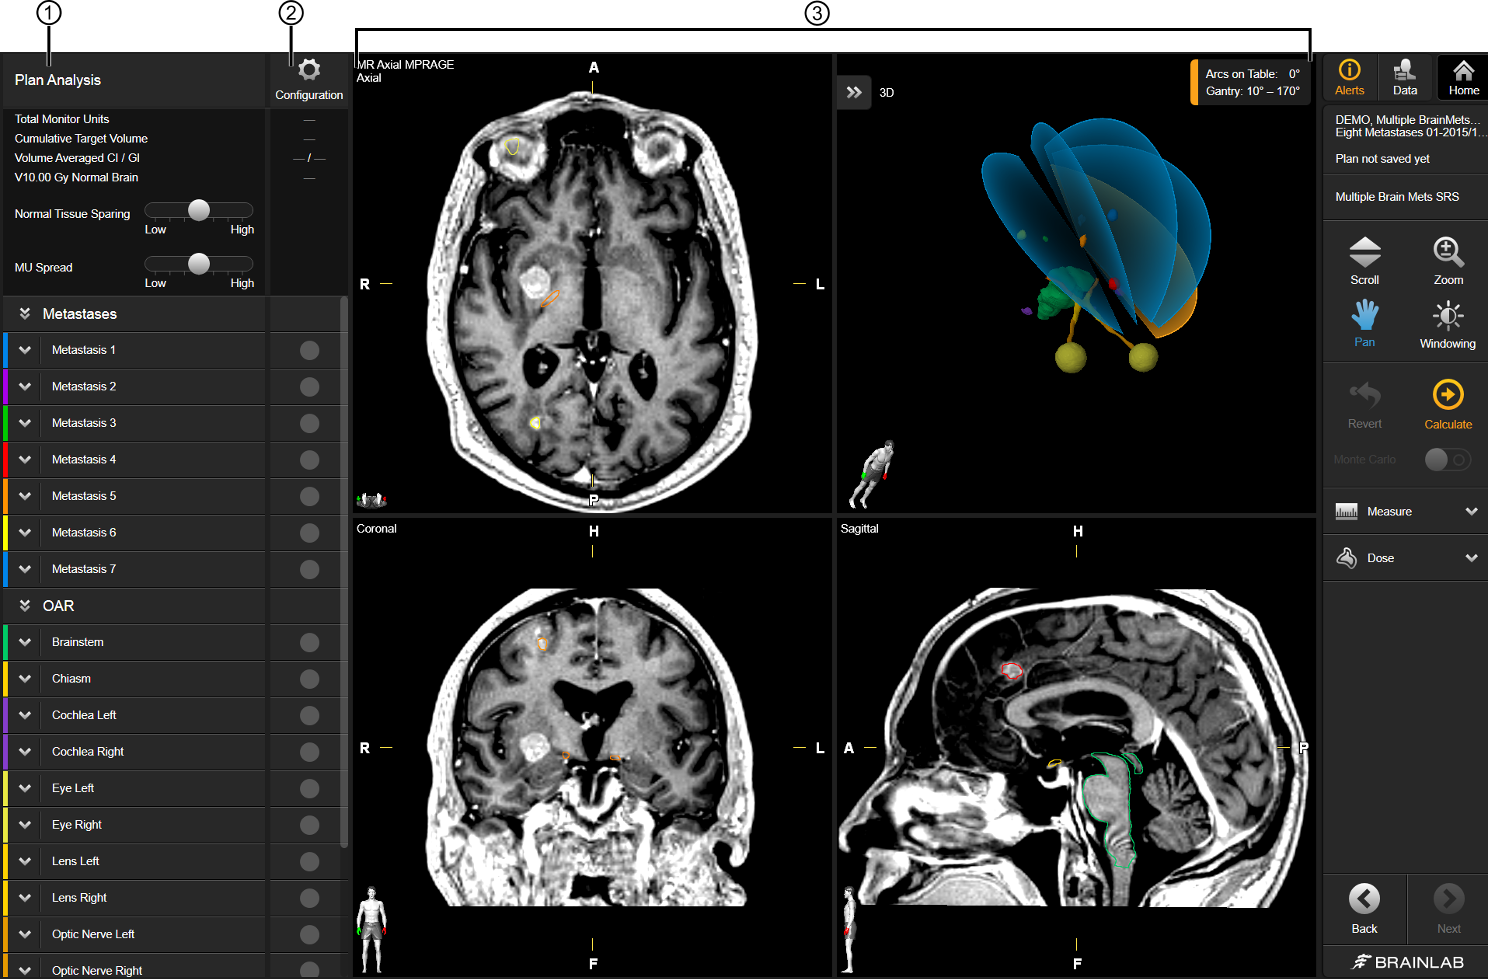Expand Lens Left chevron
Image resolution: width=1488 pixels, height=979 pixels.
pyautogui.click(x=25, y=861)
